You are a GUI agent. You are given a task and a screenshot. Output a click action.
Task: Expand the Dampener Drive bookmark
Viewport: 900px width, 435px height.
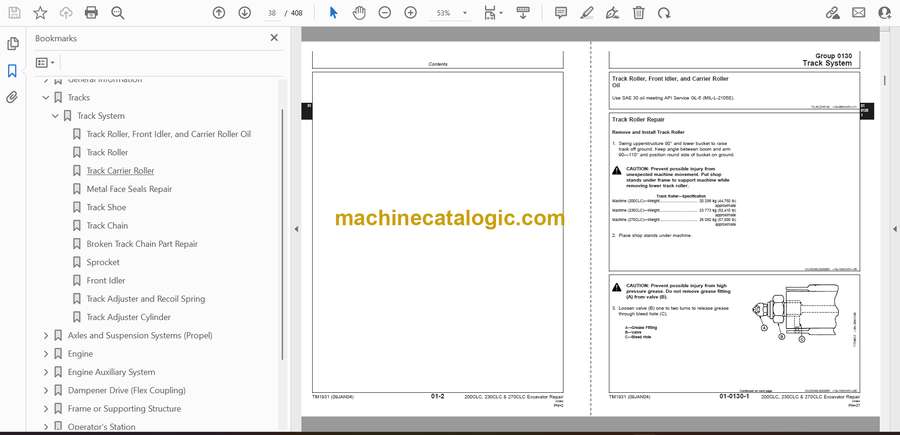[x=46, y=391]
